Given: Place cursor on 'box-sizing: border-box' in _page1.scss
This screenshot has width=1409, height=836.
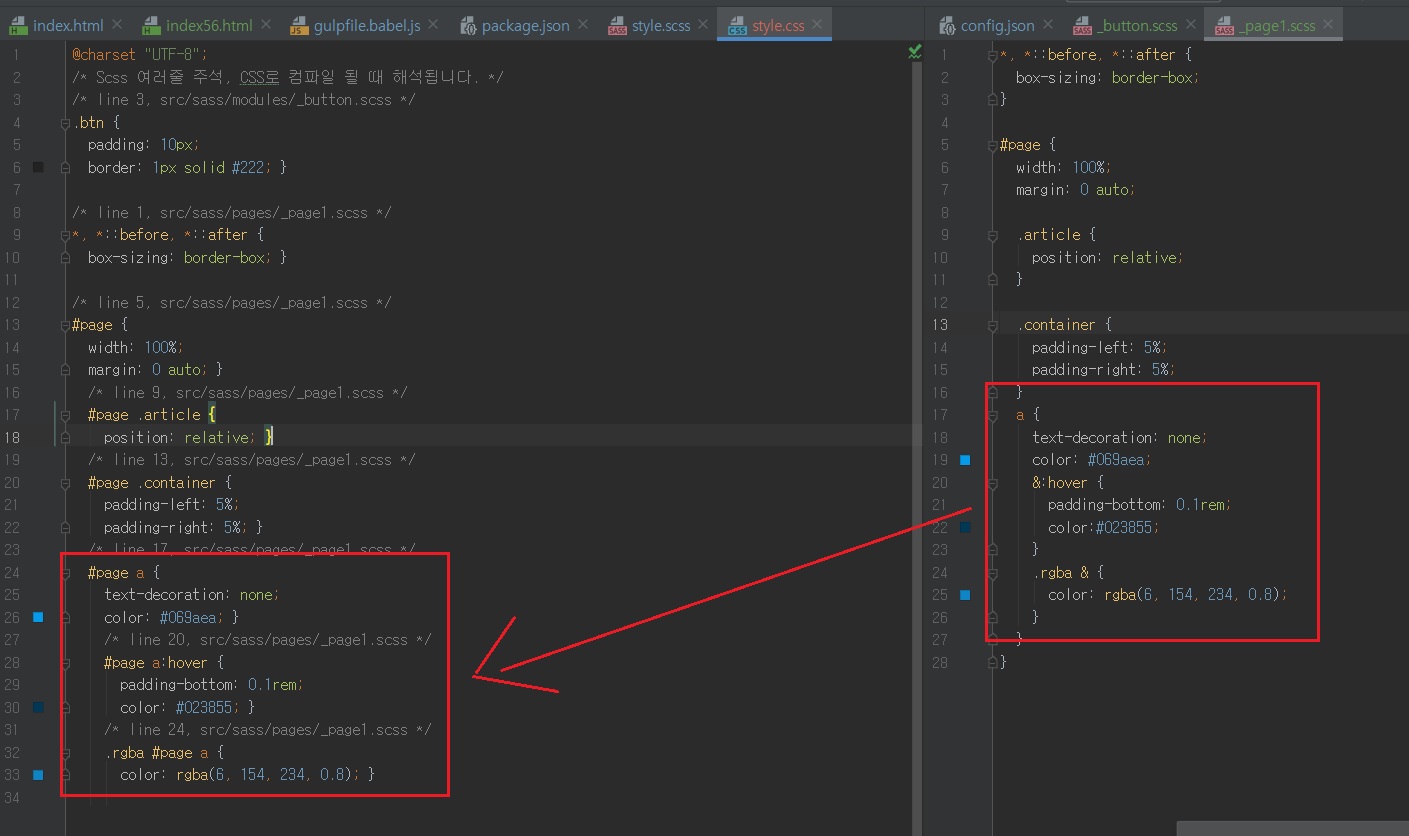Looking at the screenshot, I should (1105, 77).
